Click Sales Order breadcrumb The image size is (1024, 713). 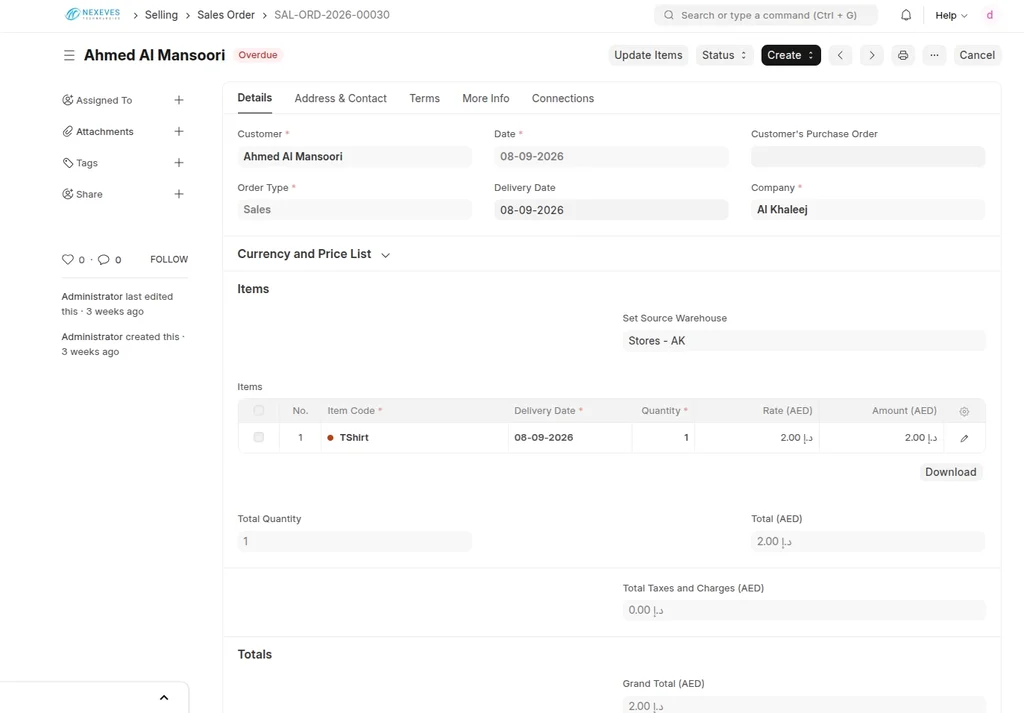[x=226, y=14]
